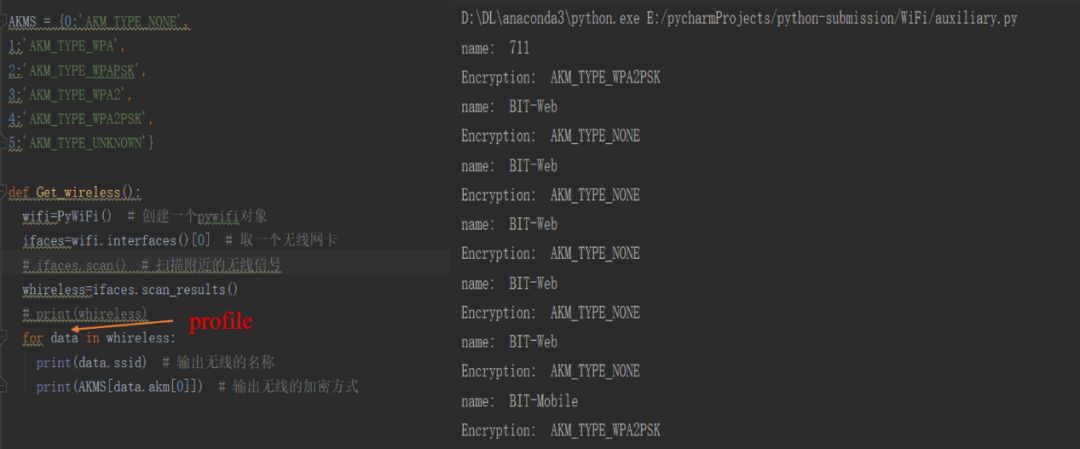
Task: Click the 'AKM_TYPE_UNKNOWN' dictionary entry
Action: (88, 143)
